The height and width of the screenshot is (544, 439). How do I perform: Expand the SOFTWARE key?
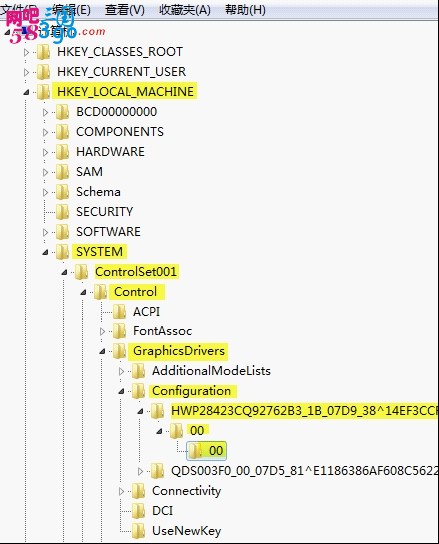[x=45, y=232]
